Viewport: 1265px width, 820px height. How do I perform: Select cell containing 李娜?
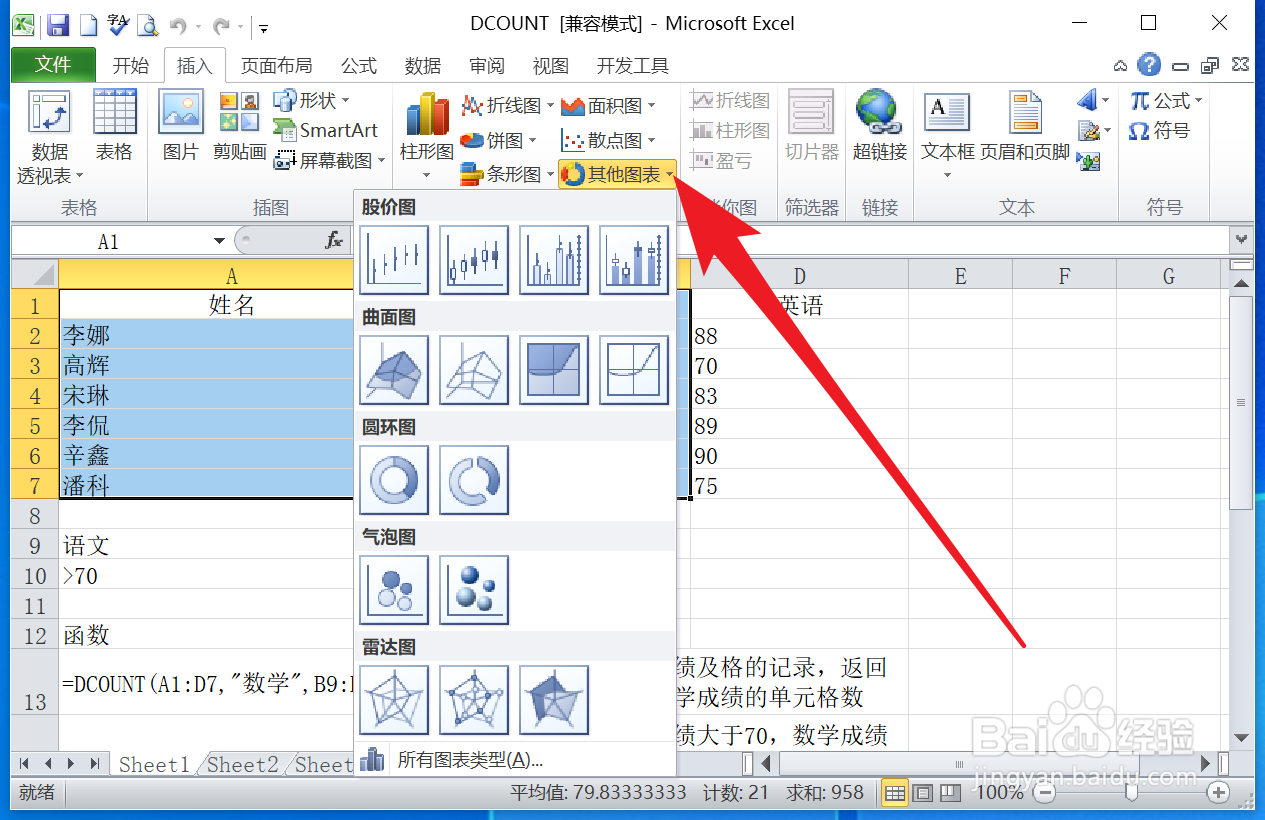[x=207, y=335]
